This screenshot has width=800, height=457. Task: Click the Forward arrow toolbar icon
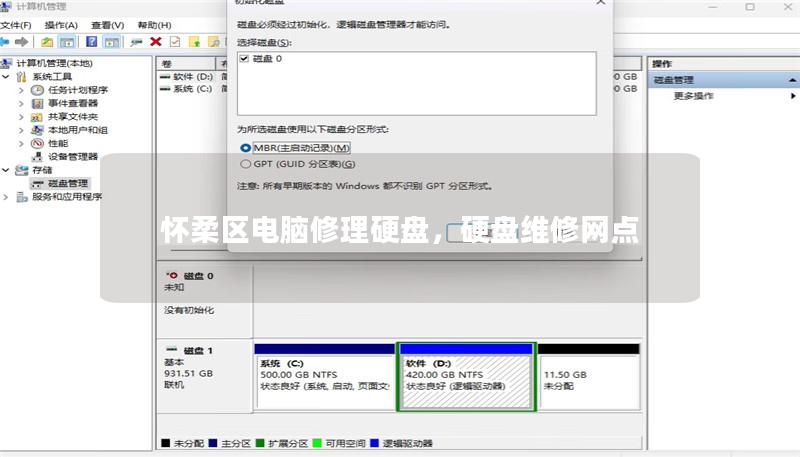(21, 42)
